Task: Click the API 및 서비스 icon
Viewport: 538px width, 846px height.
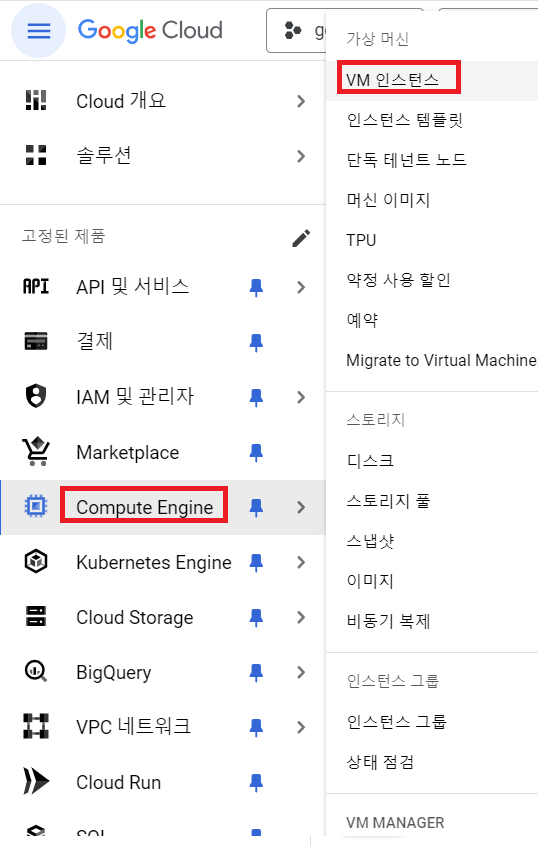Action: (36, 286)
